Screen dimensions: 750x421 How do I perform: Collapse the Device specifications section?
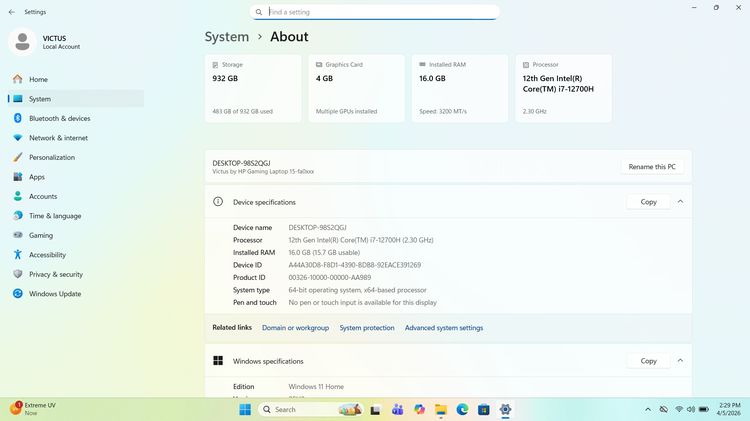[680, 201]
